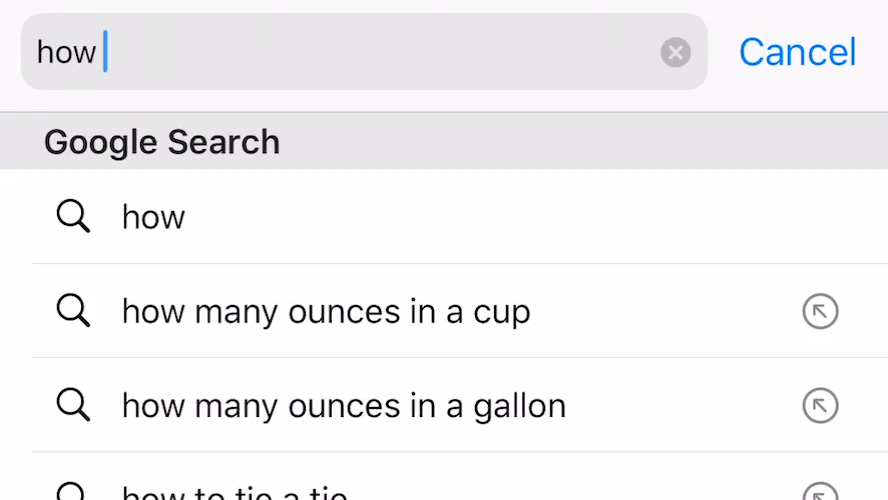
Task: Click magnifier icon beside "ounces in a gallon"
Action: coord(73,405)
